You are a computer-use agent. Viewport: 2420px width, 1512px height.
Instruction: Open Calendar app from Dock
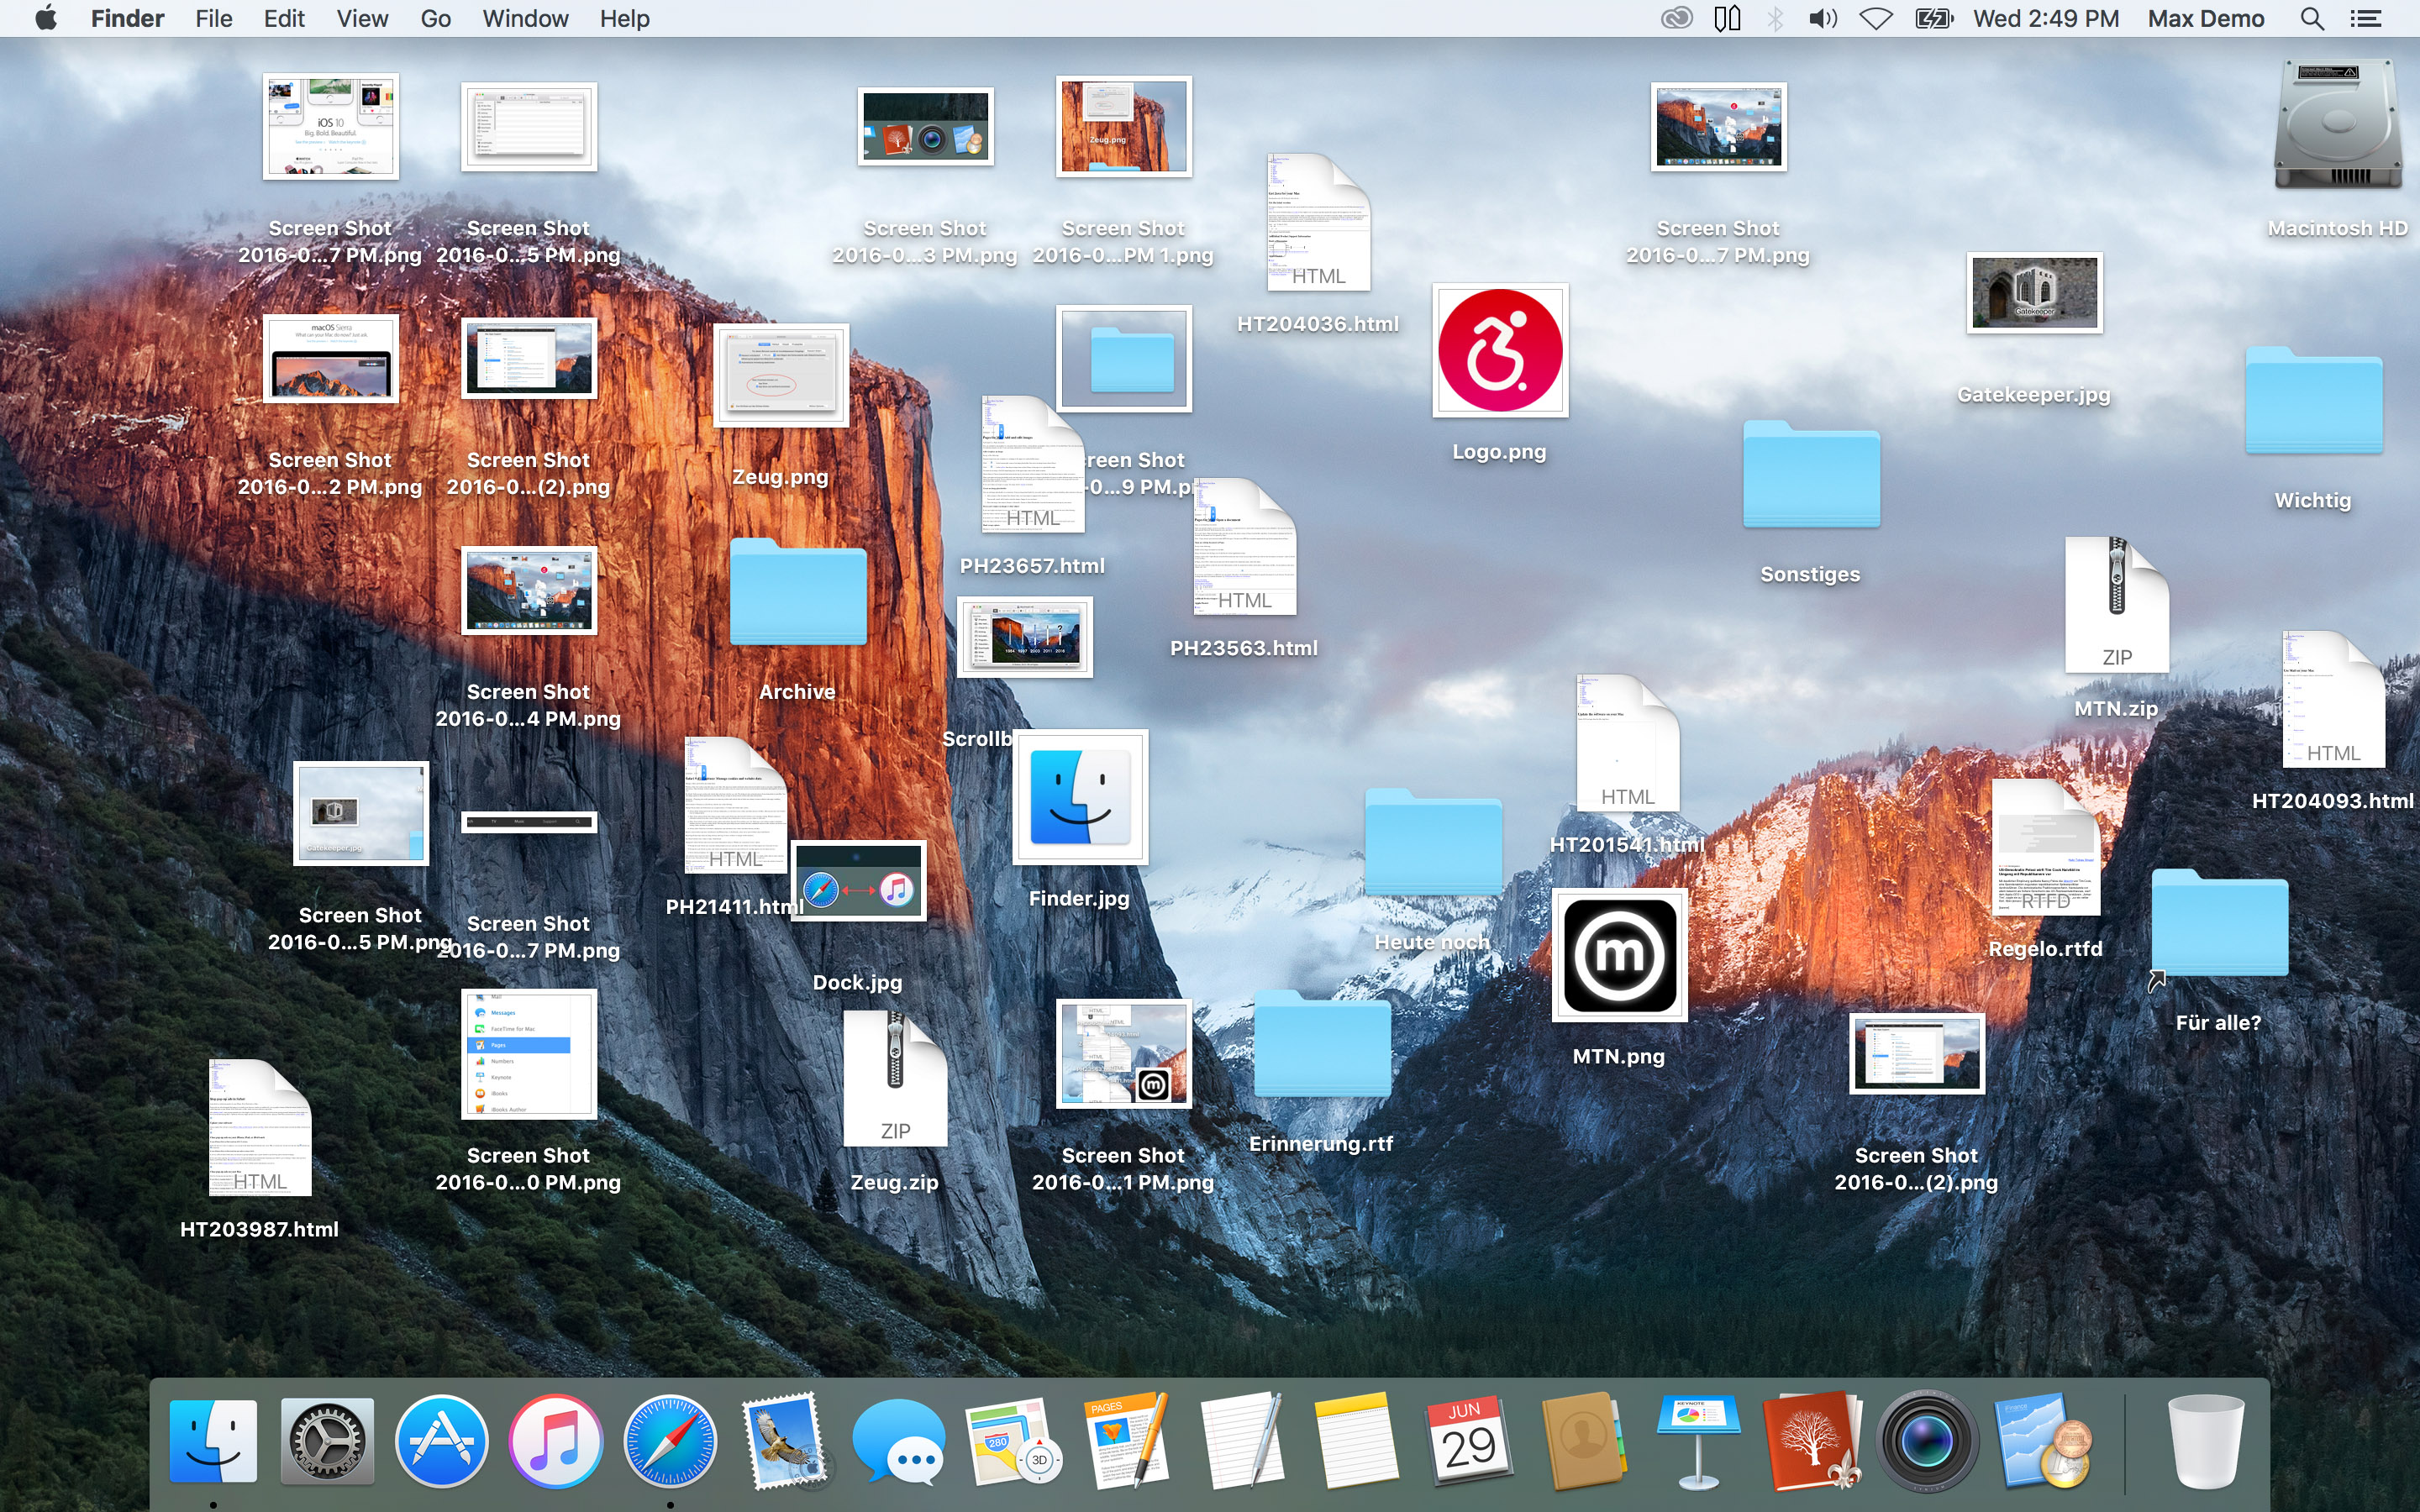pos(1469,1441)
